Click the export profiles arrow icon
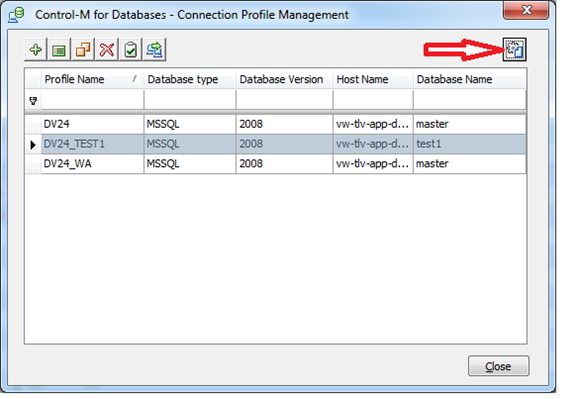The width and height of the screenshot is (576, 399). tap(155, 49)
